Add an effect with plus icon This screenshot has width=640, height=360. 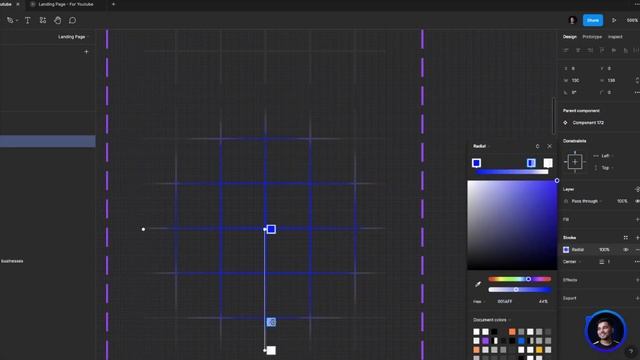click(x=638, y=280)
